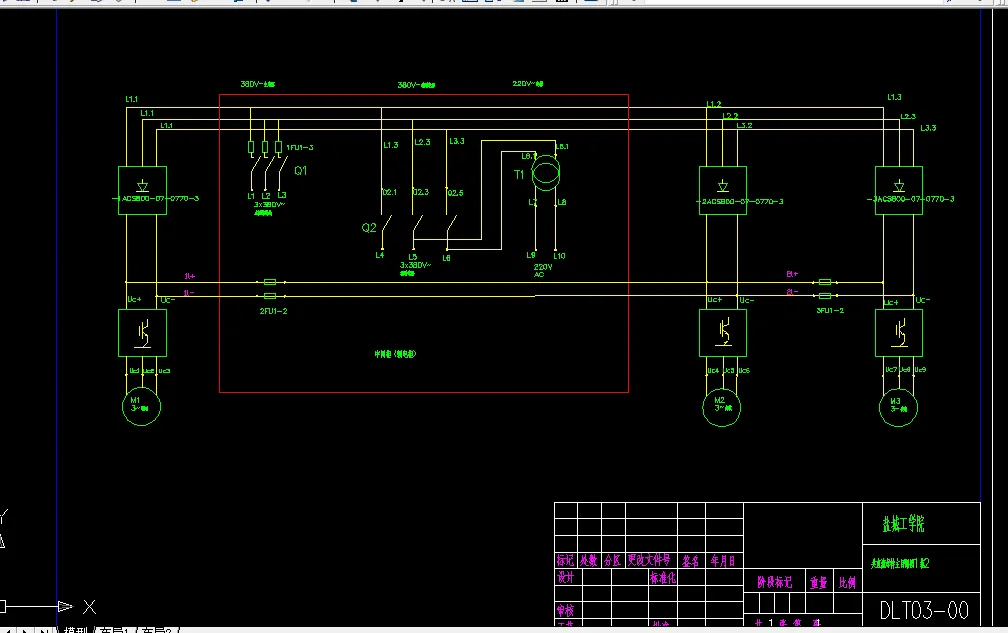This screenshot has height=633, width=1008.
Task: Select the green cabinet caption inside red box
Action: [395, 354]
